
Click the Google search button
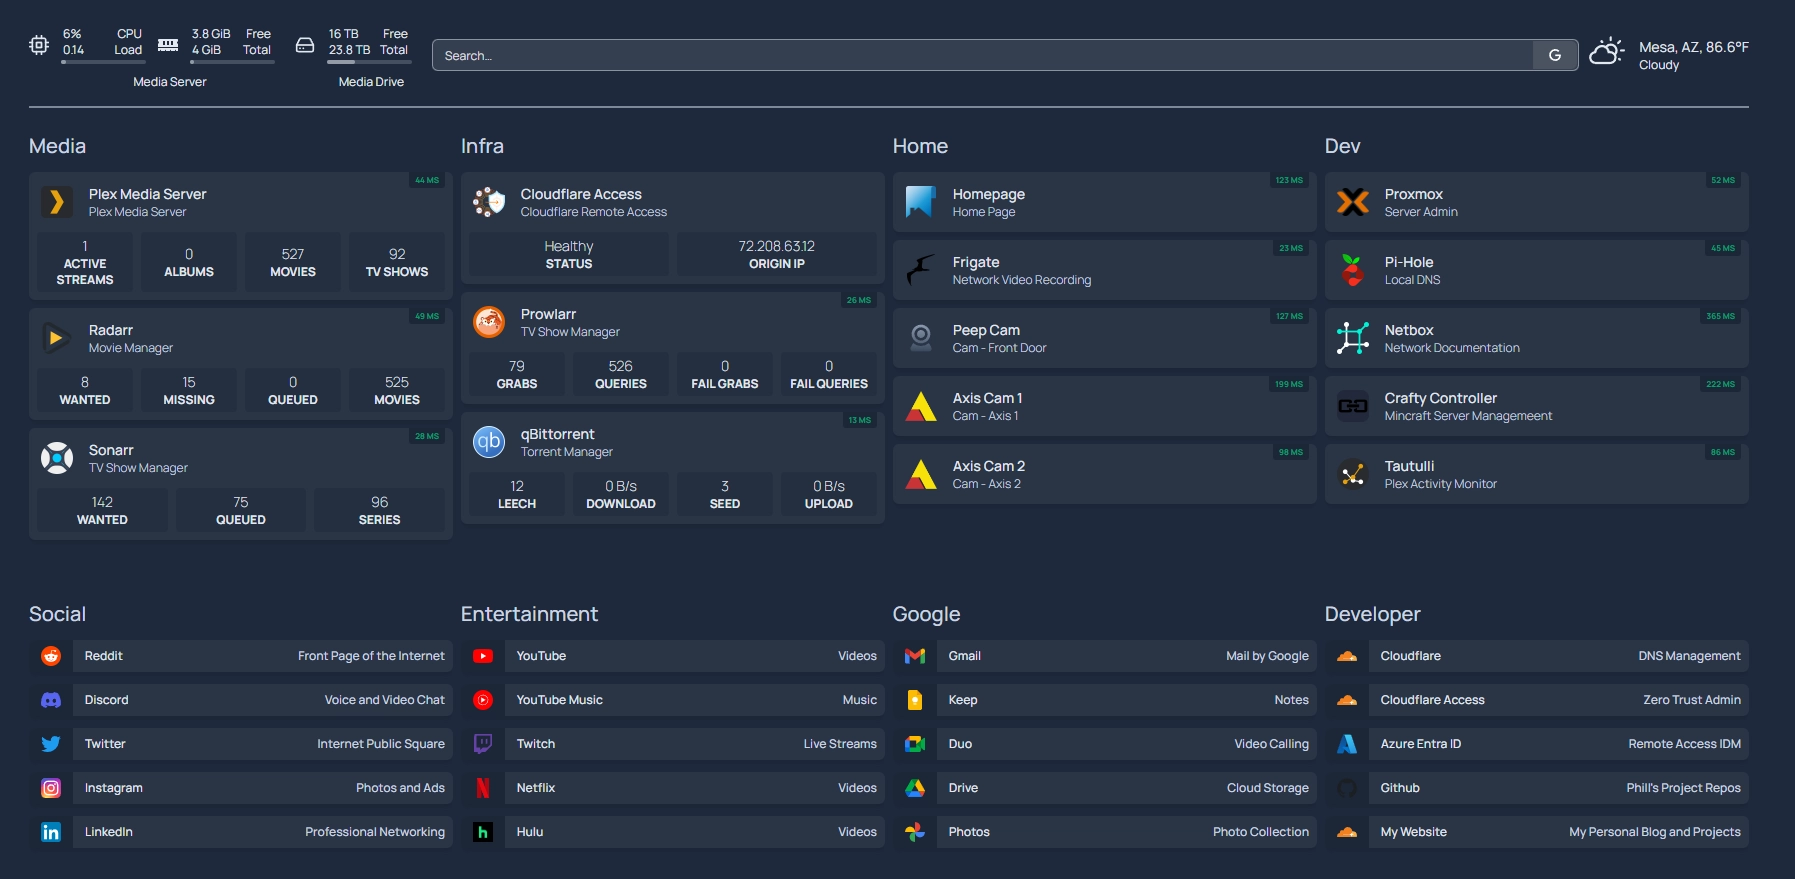pos(1555,55)
